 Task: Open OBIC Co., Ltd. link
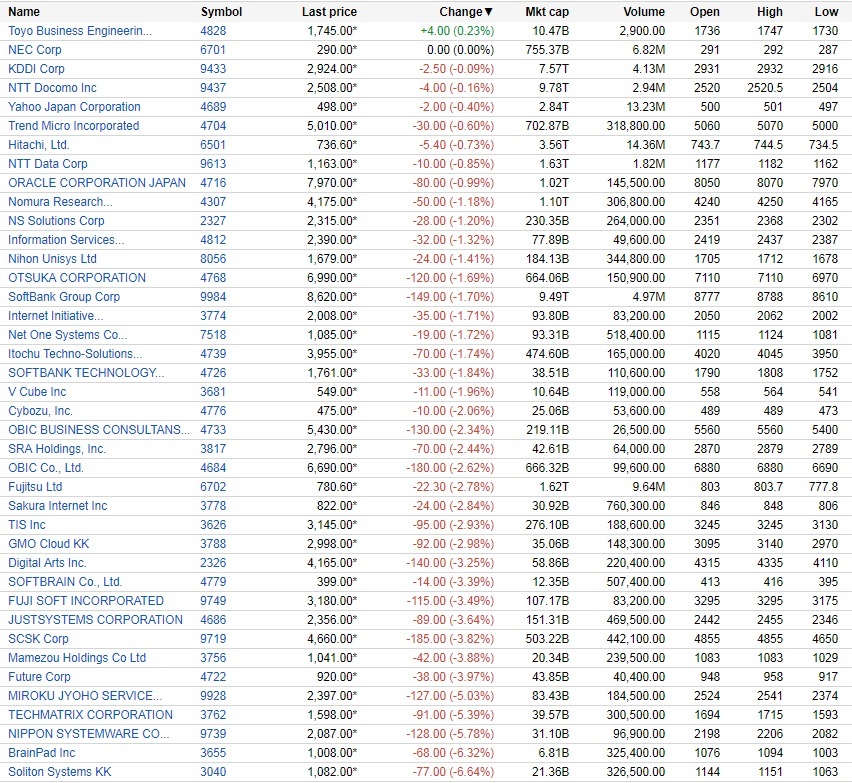[46, 468]
